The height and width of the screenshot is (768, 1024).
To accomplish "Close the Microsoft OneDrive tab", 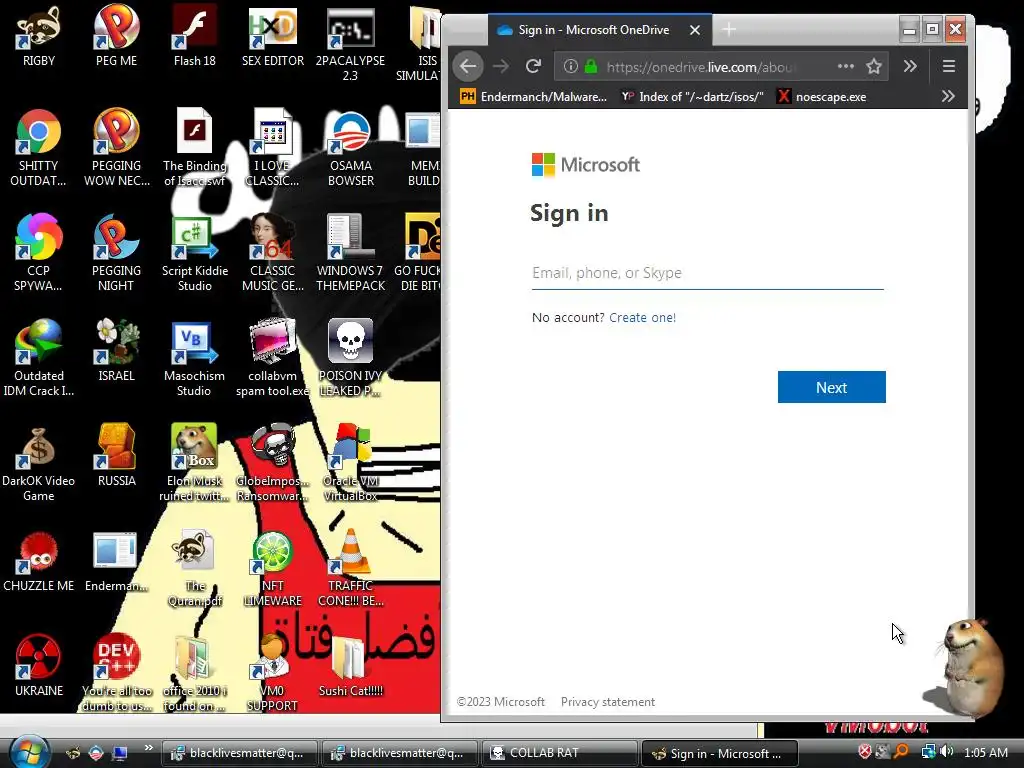I will pyautogui.click(x=695, y=30).
